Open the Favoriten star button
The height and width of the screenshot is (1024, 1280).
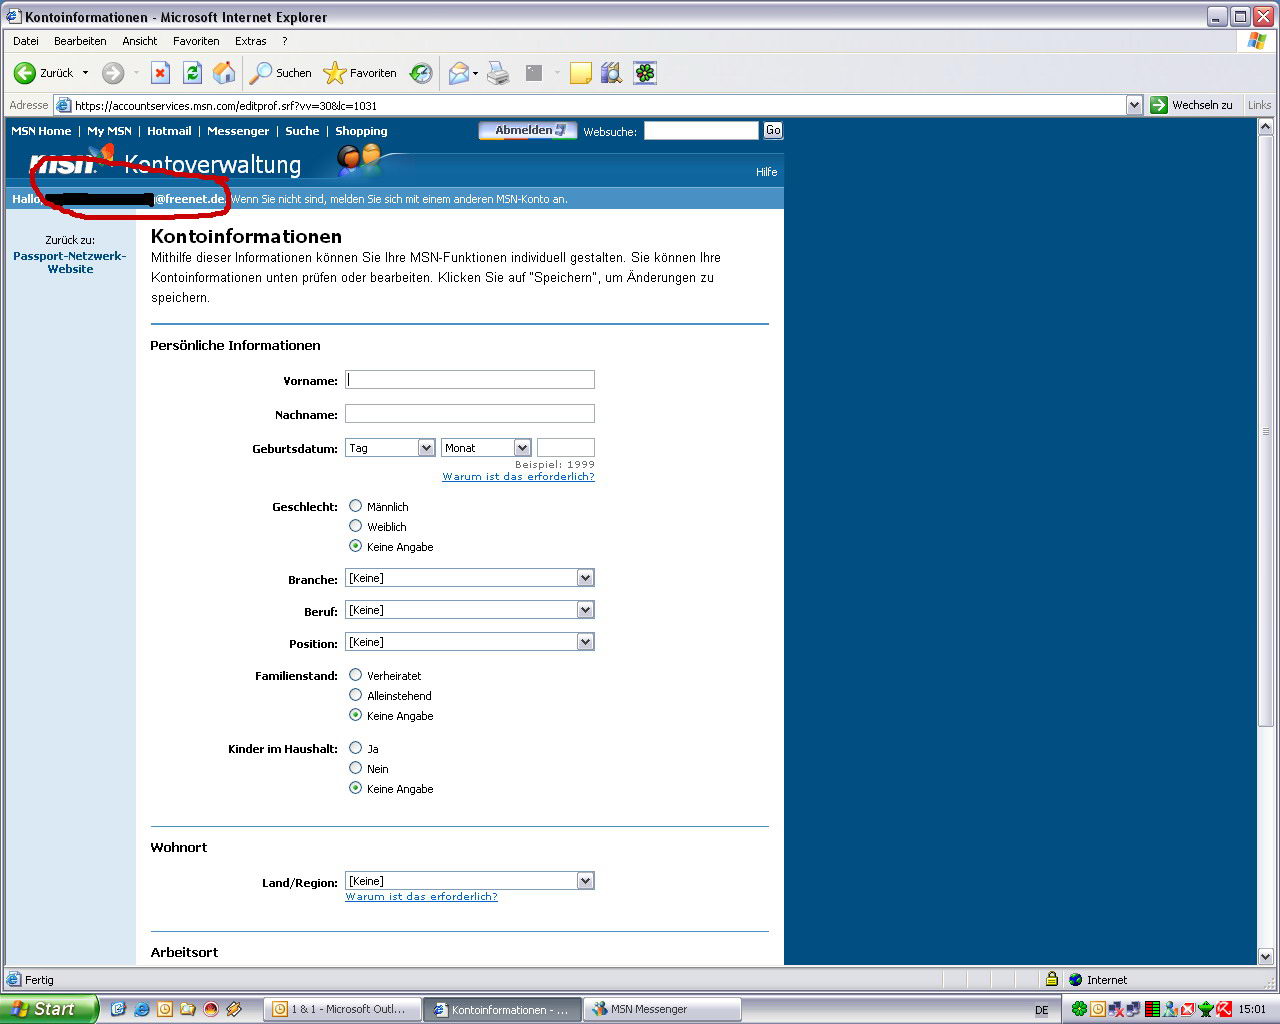click(x=361, y=73)
